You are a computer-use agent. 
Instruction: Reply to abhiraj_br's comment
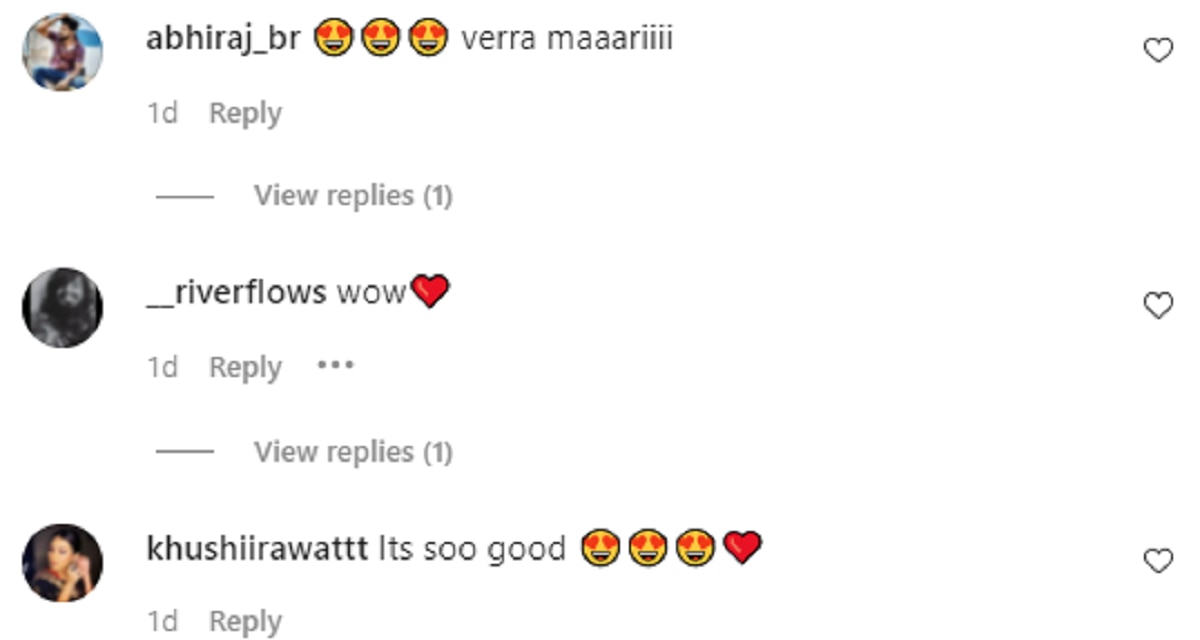(x=245, y=113)
